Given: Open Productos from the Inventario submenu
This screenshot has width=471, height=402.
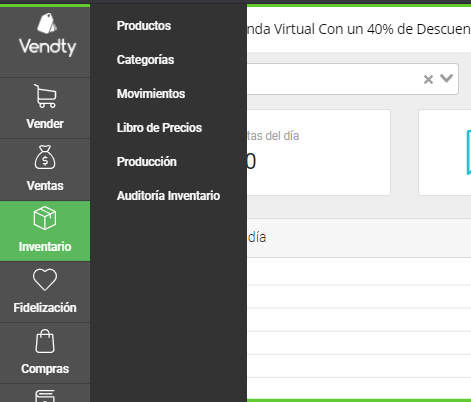Looking at the screenshot, I should 144,26.
